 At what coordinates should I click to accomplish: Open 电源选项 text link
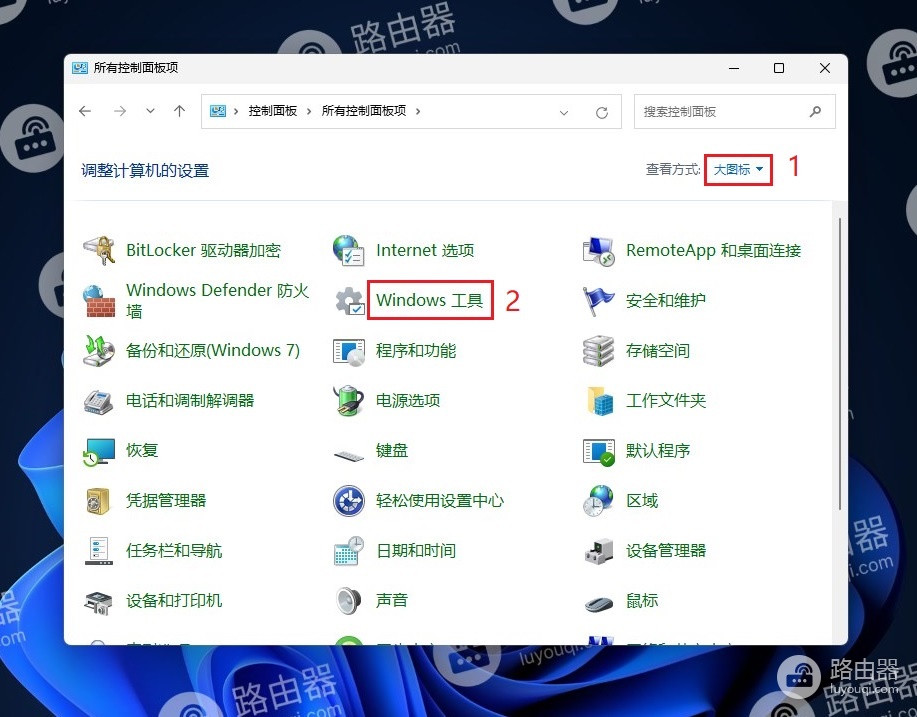[x=408, y=401]
